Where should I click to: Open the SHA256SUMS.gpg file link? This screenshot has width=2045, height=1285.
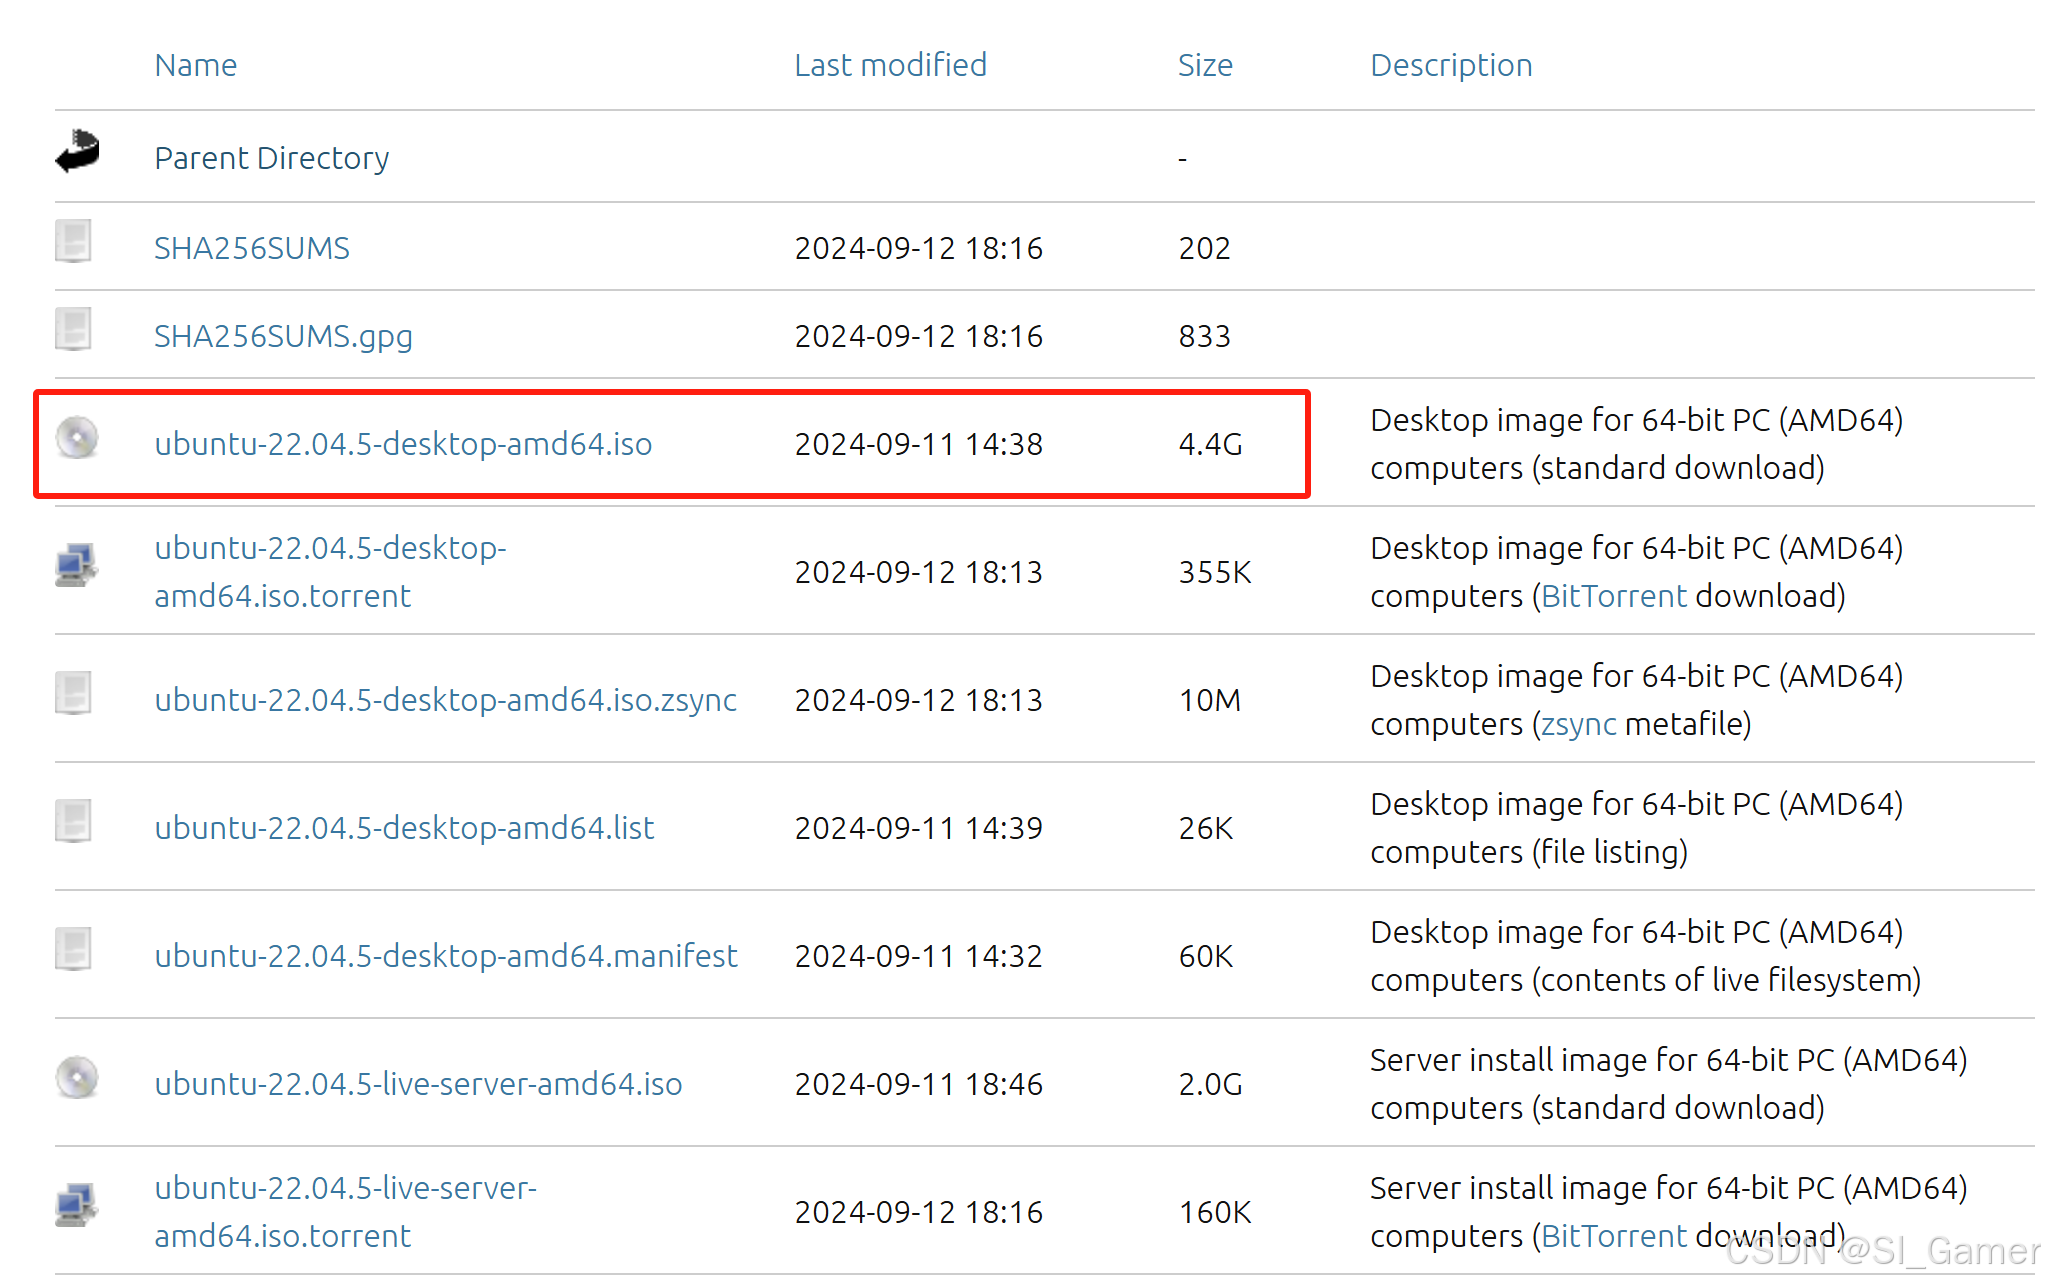283,336
